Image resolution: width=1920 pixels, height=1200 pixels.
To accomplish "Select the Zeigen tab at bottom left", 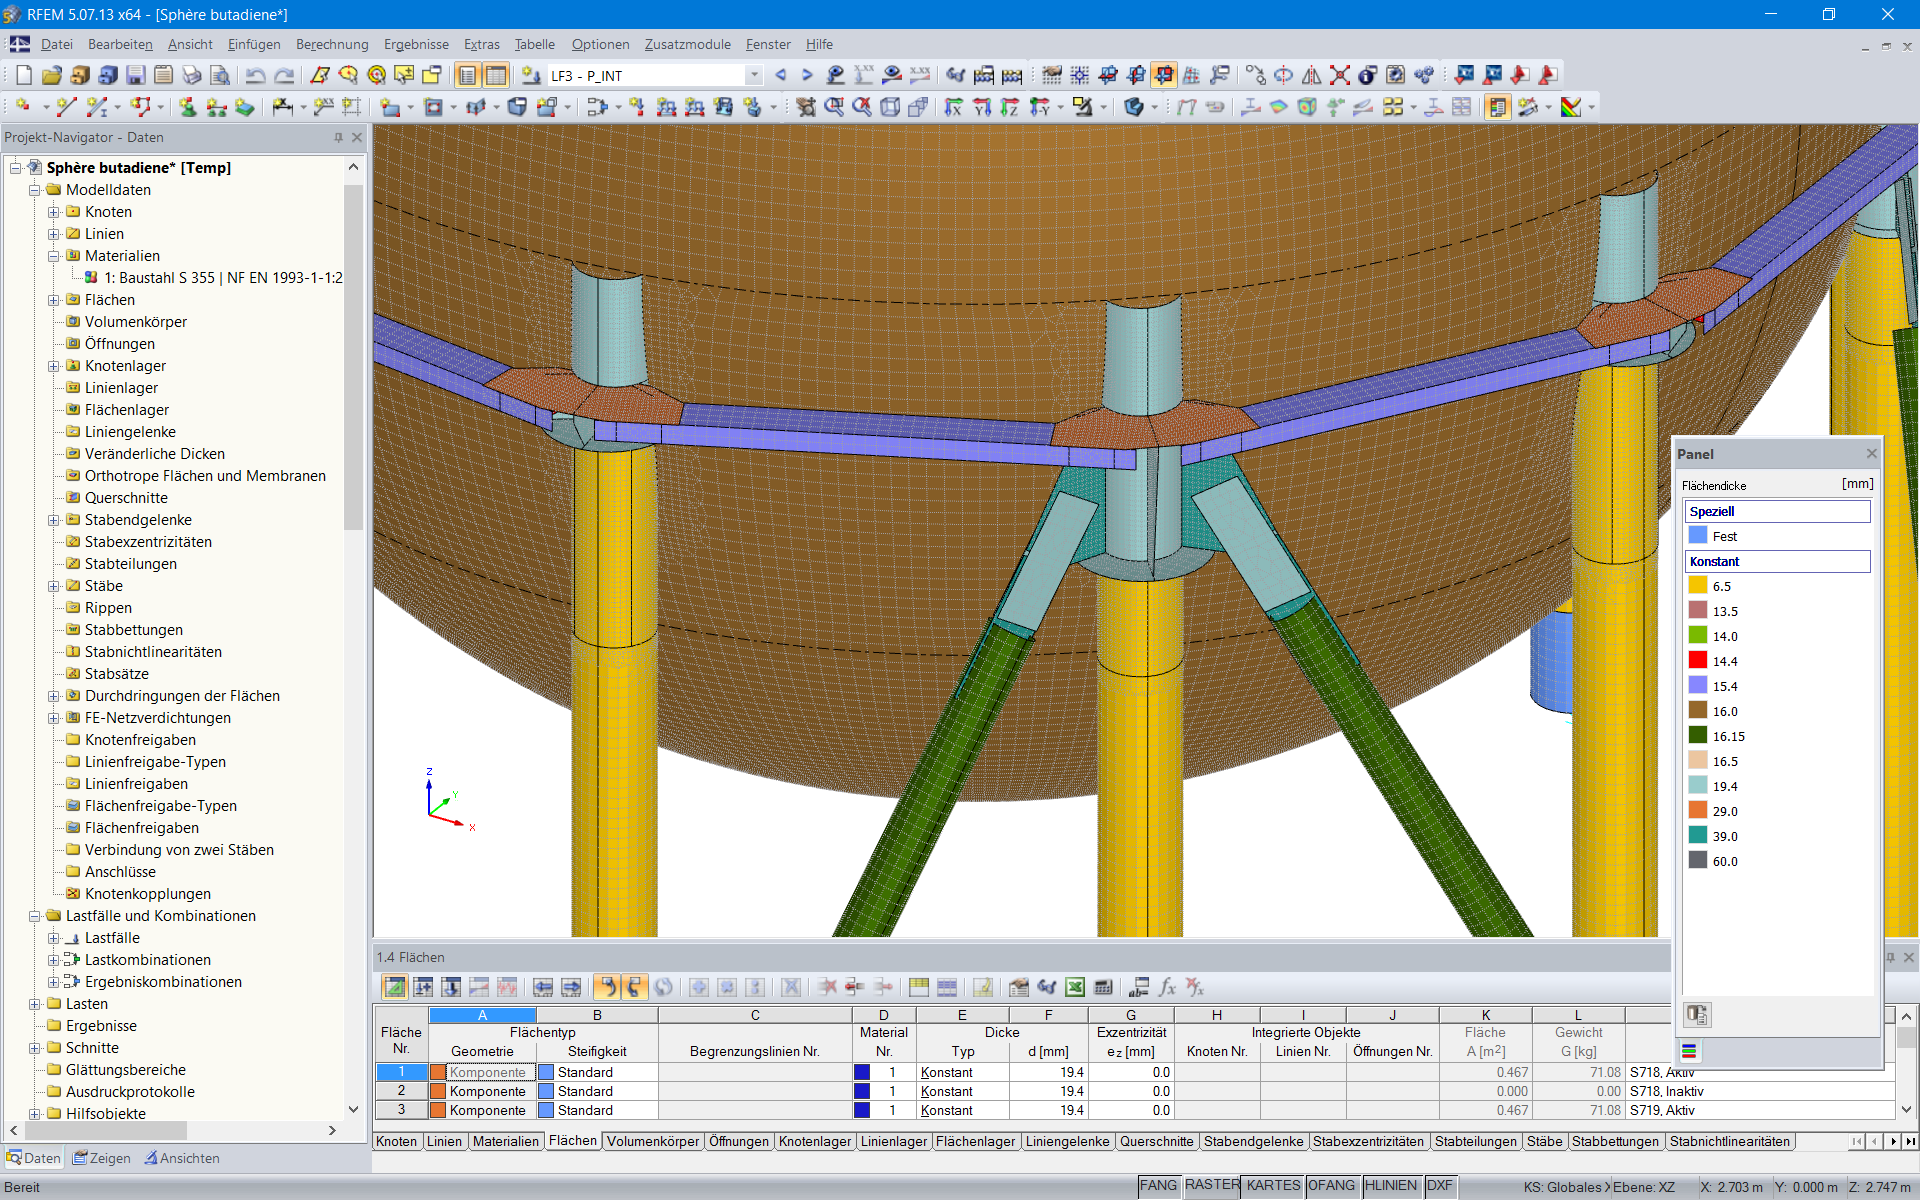I will (101, 1158).
